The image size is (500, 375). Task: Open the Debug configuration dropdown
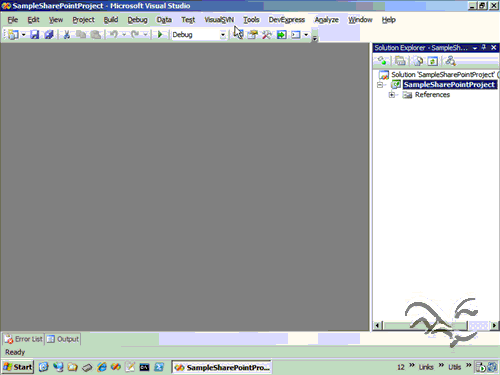coord(223,35)
